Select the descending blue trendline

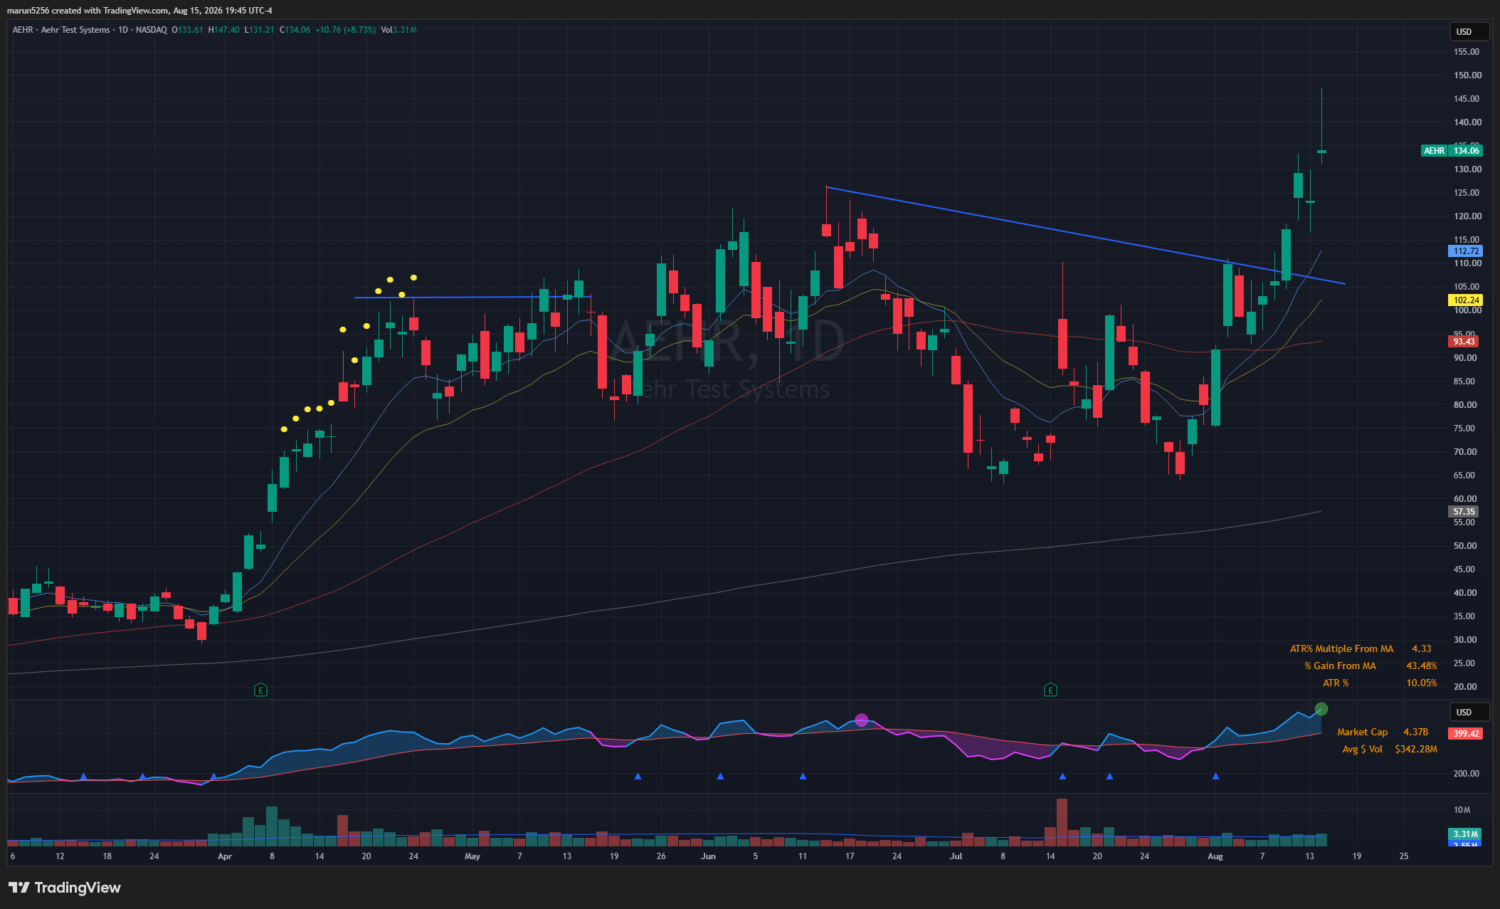(x=1085, y=236)
